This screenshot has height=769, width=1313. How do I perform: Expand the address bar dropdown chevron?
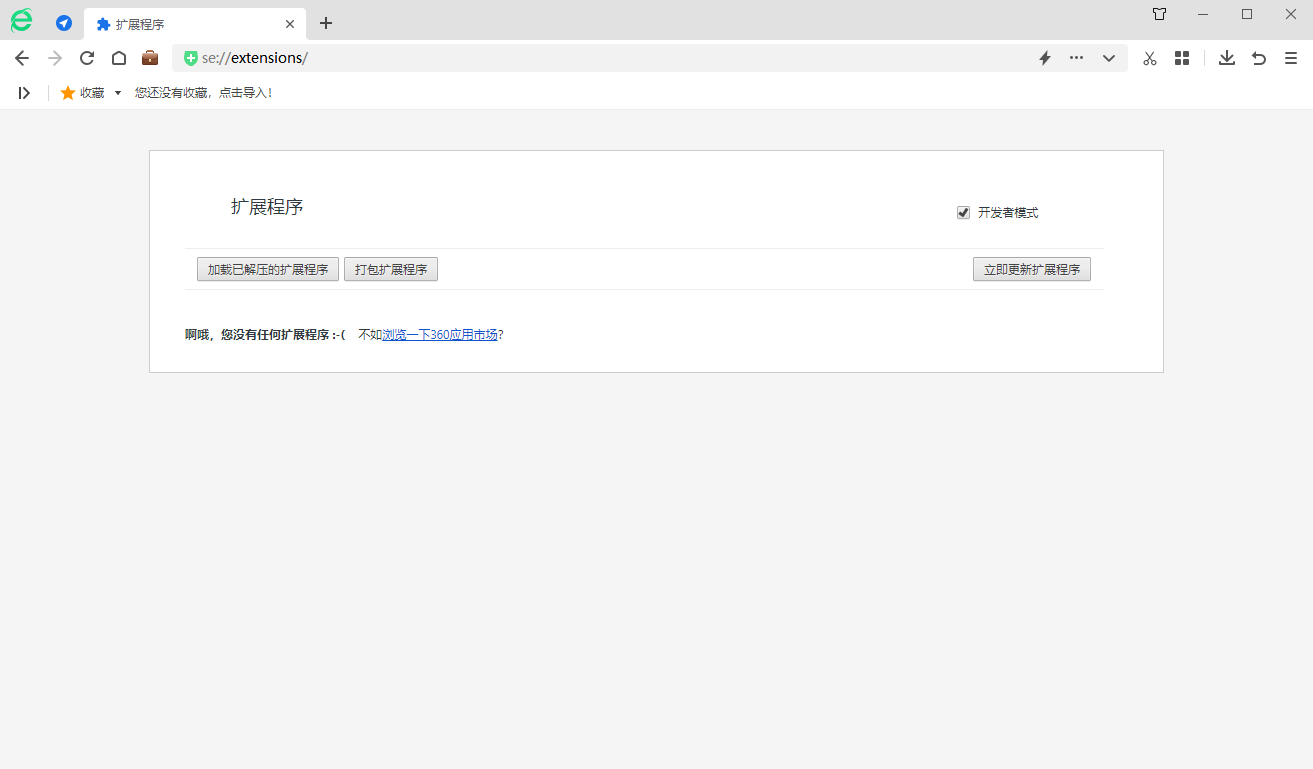(x=1109, y=58)
